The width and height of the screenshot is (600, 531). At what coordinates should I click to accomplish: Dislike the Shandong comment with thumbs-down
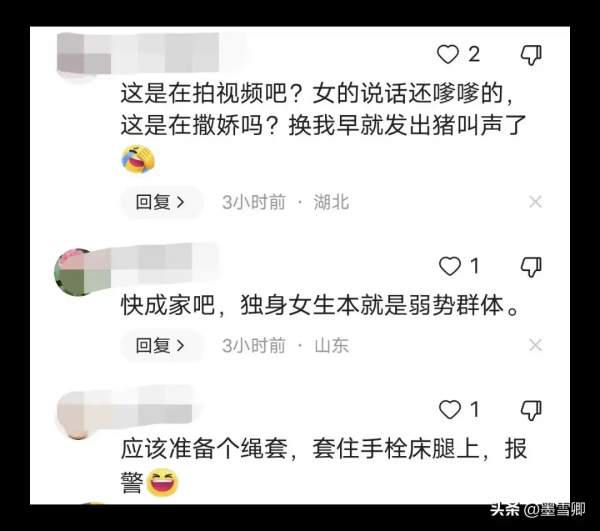531,267
